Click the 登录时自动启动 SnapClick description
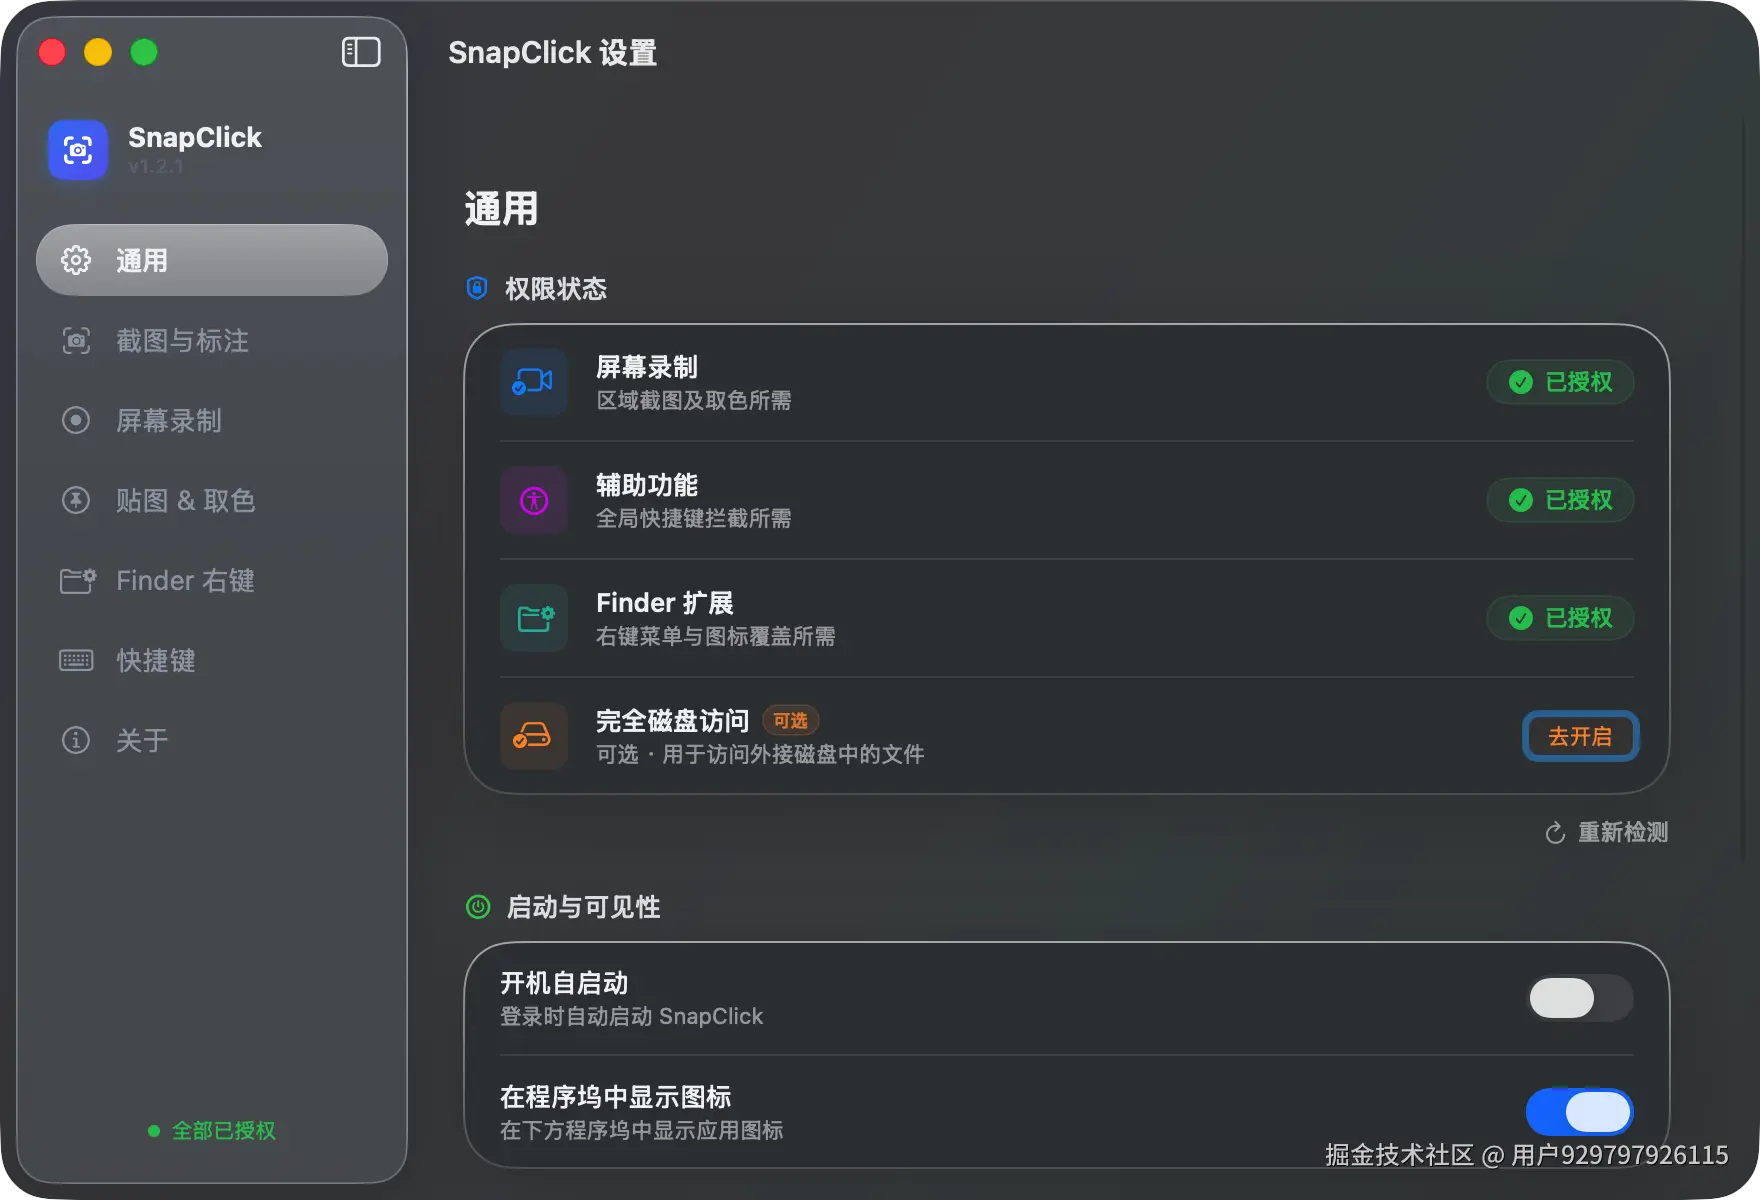Image resolution: width=1760 pixels, height=1200 pixels. click(x=631, y=1016)
